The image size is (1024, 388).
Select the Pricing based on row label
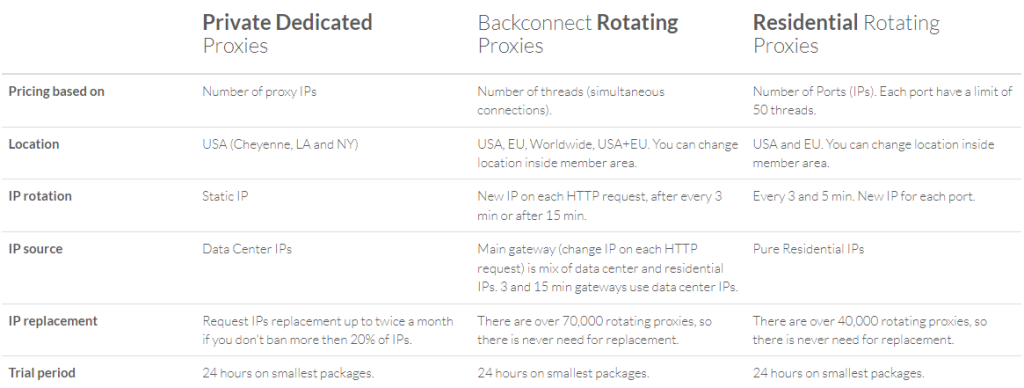coord(56,91)
